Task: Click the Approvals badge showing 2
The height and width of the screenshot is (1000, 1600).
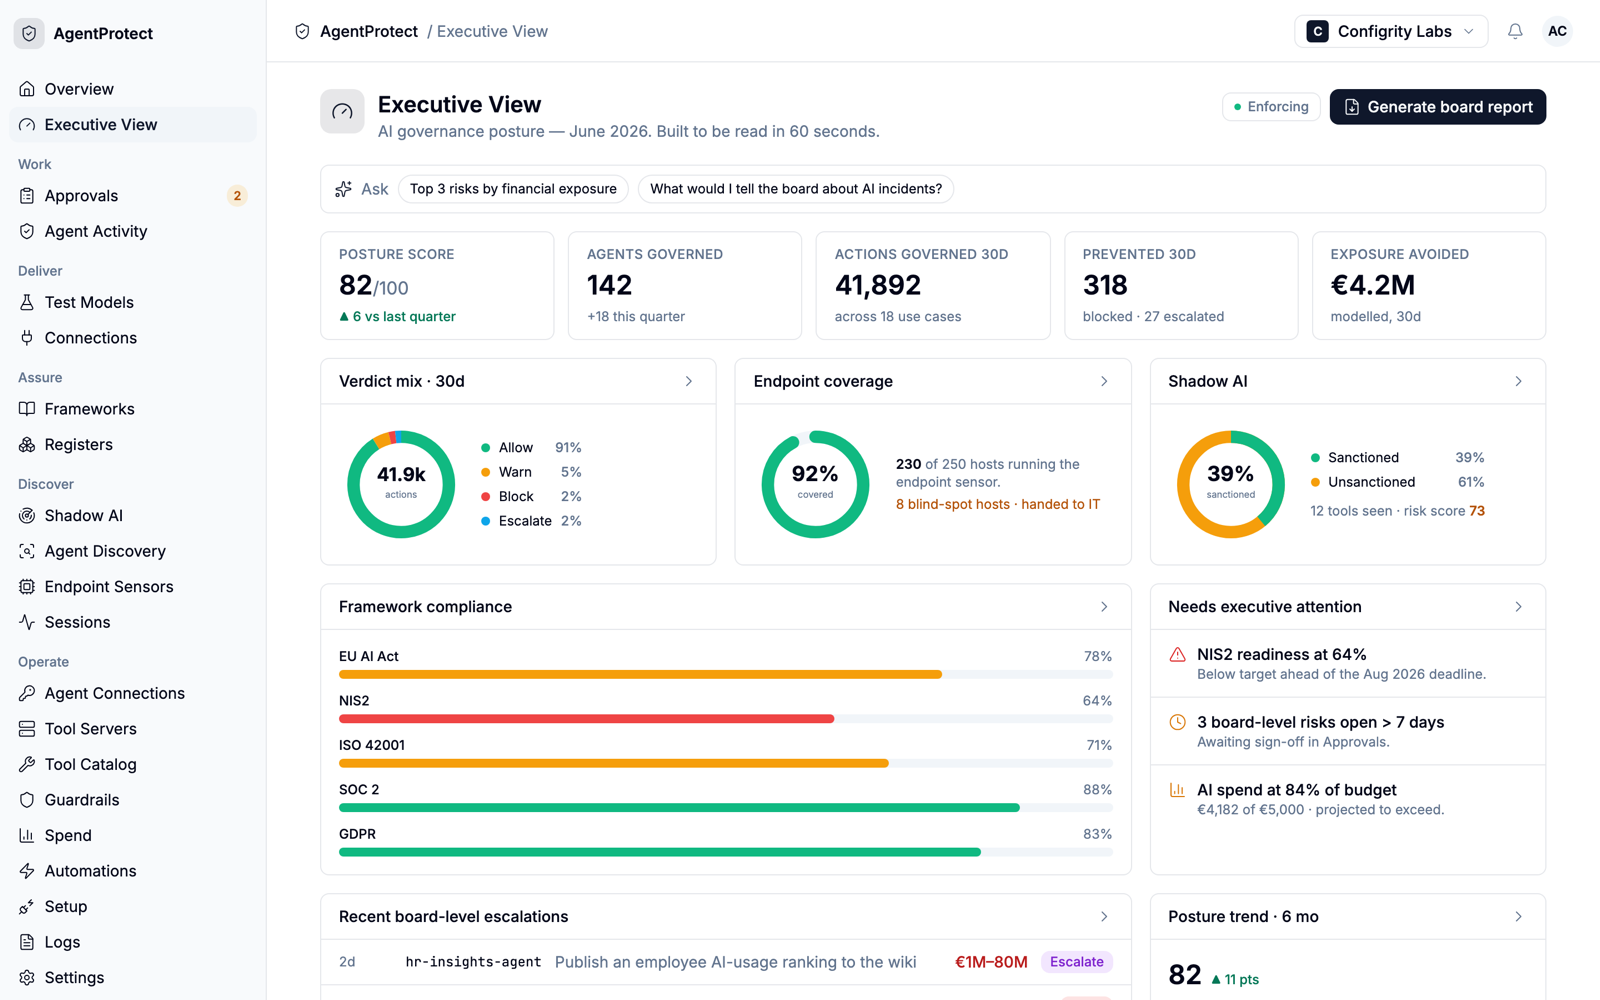Action: 237,196
